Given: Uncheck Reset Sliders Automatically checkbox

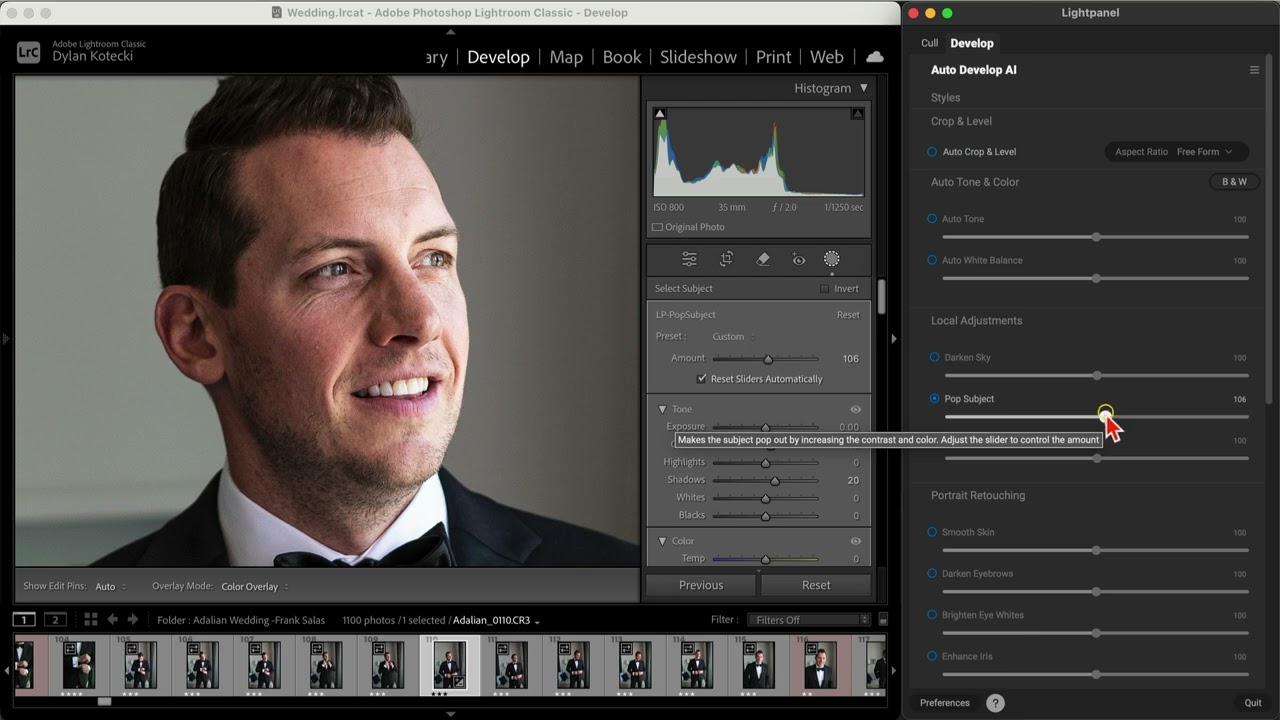Looking at the screenshot, I should click(702, 379).
